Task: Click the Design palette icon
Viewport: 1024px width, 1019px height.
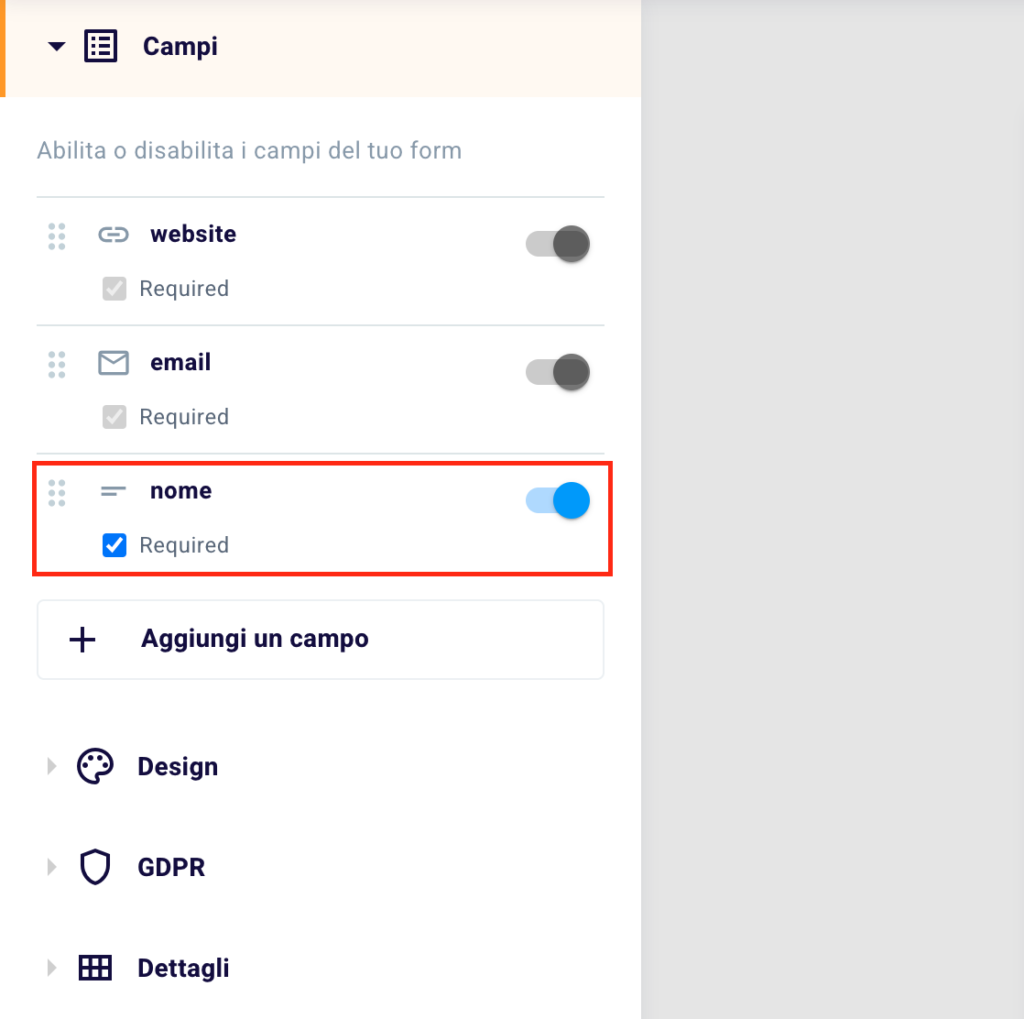Action: click(95, 766)
